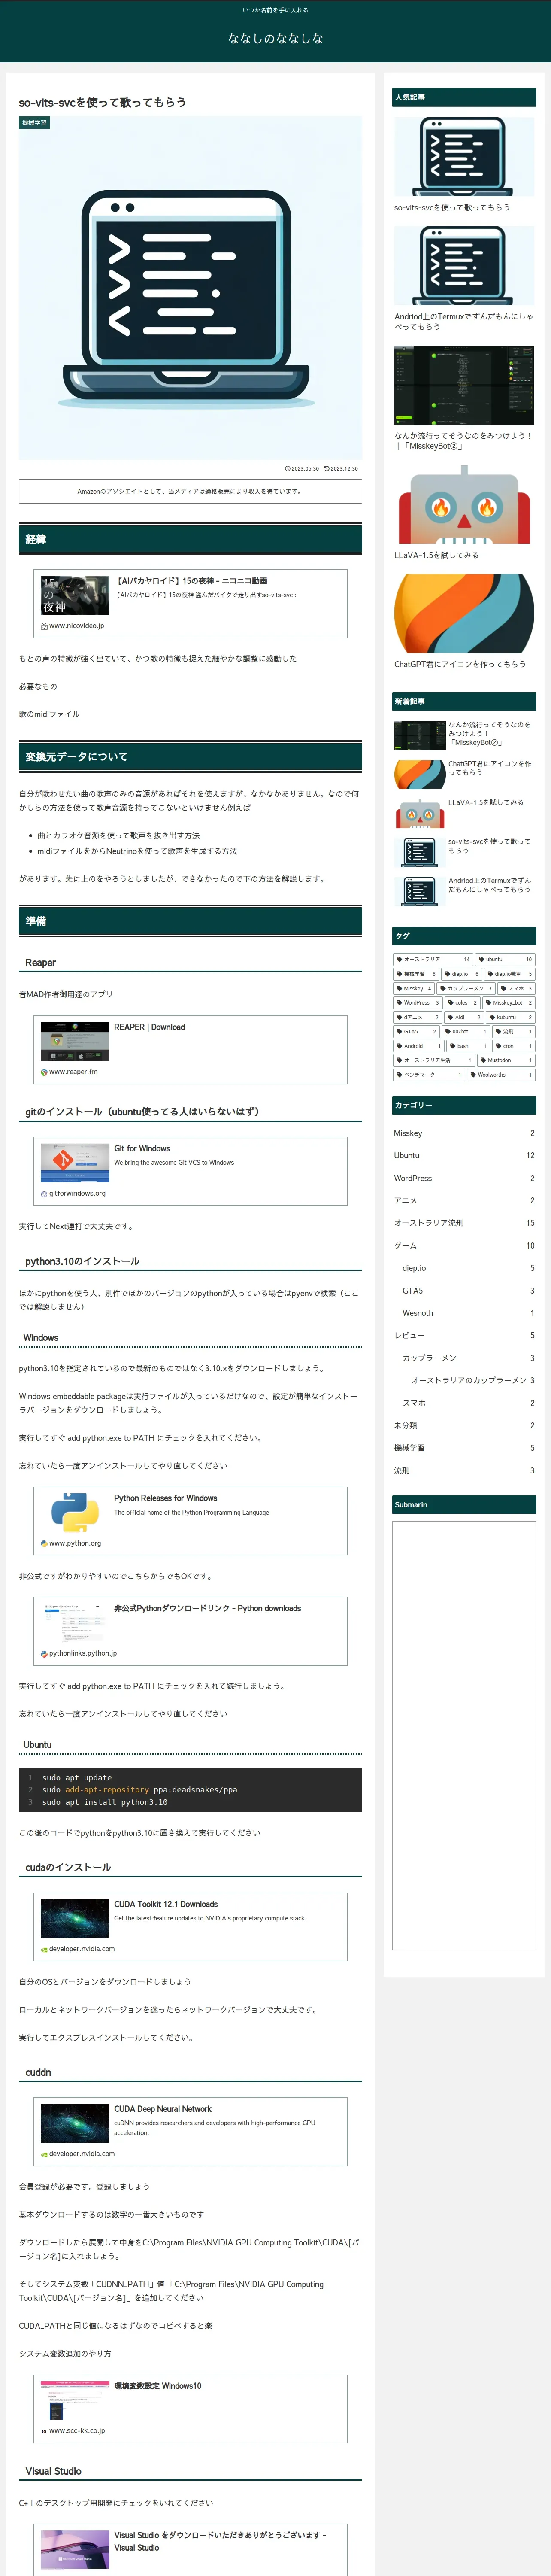
Task: Select the diep.io戦車 tag
Action: point(510,974)
